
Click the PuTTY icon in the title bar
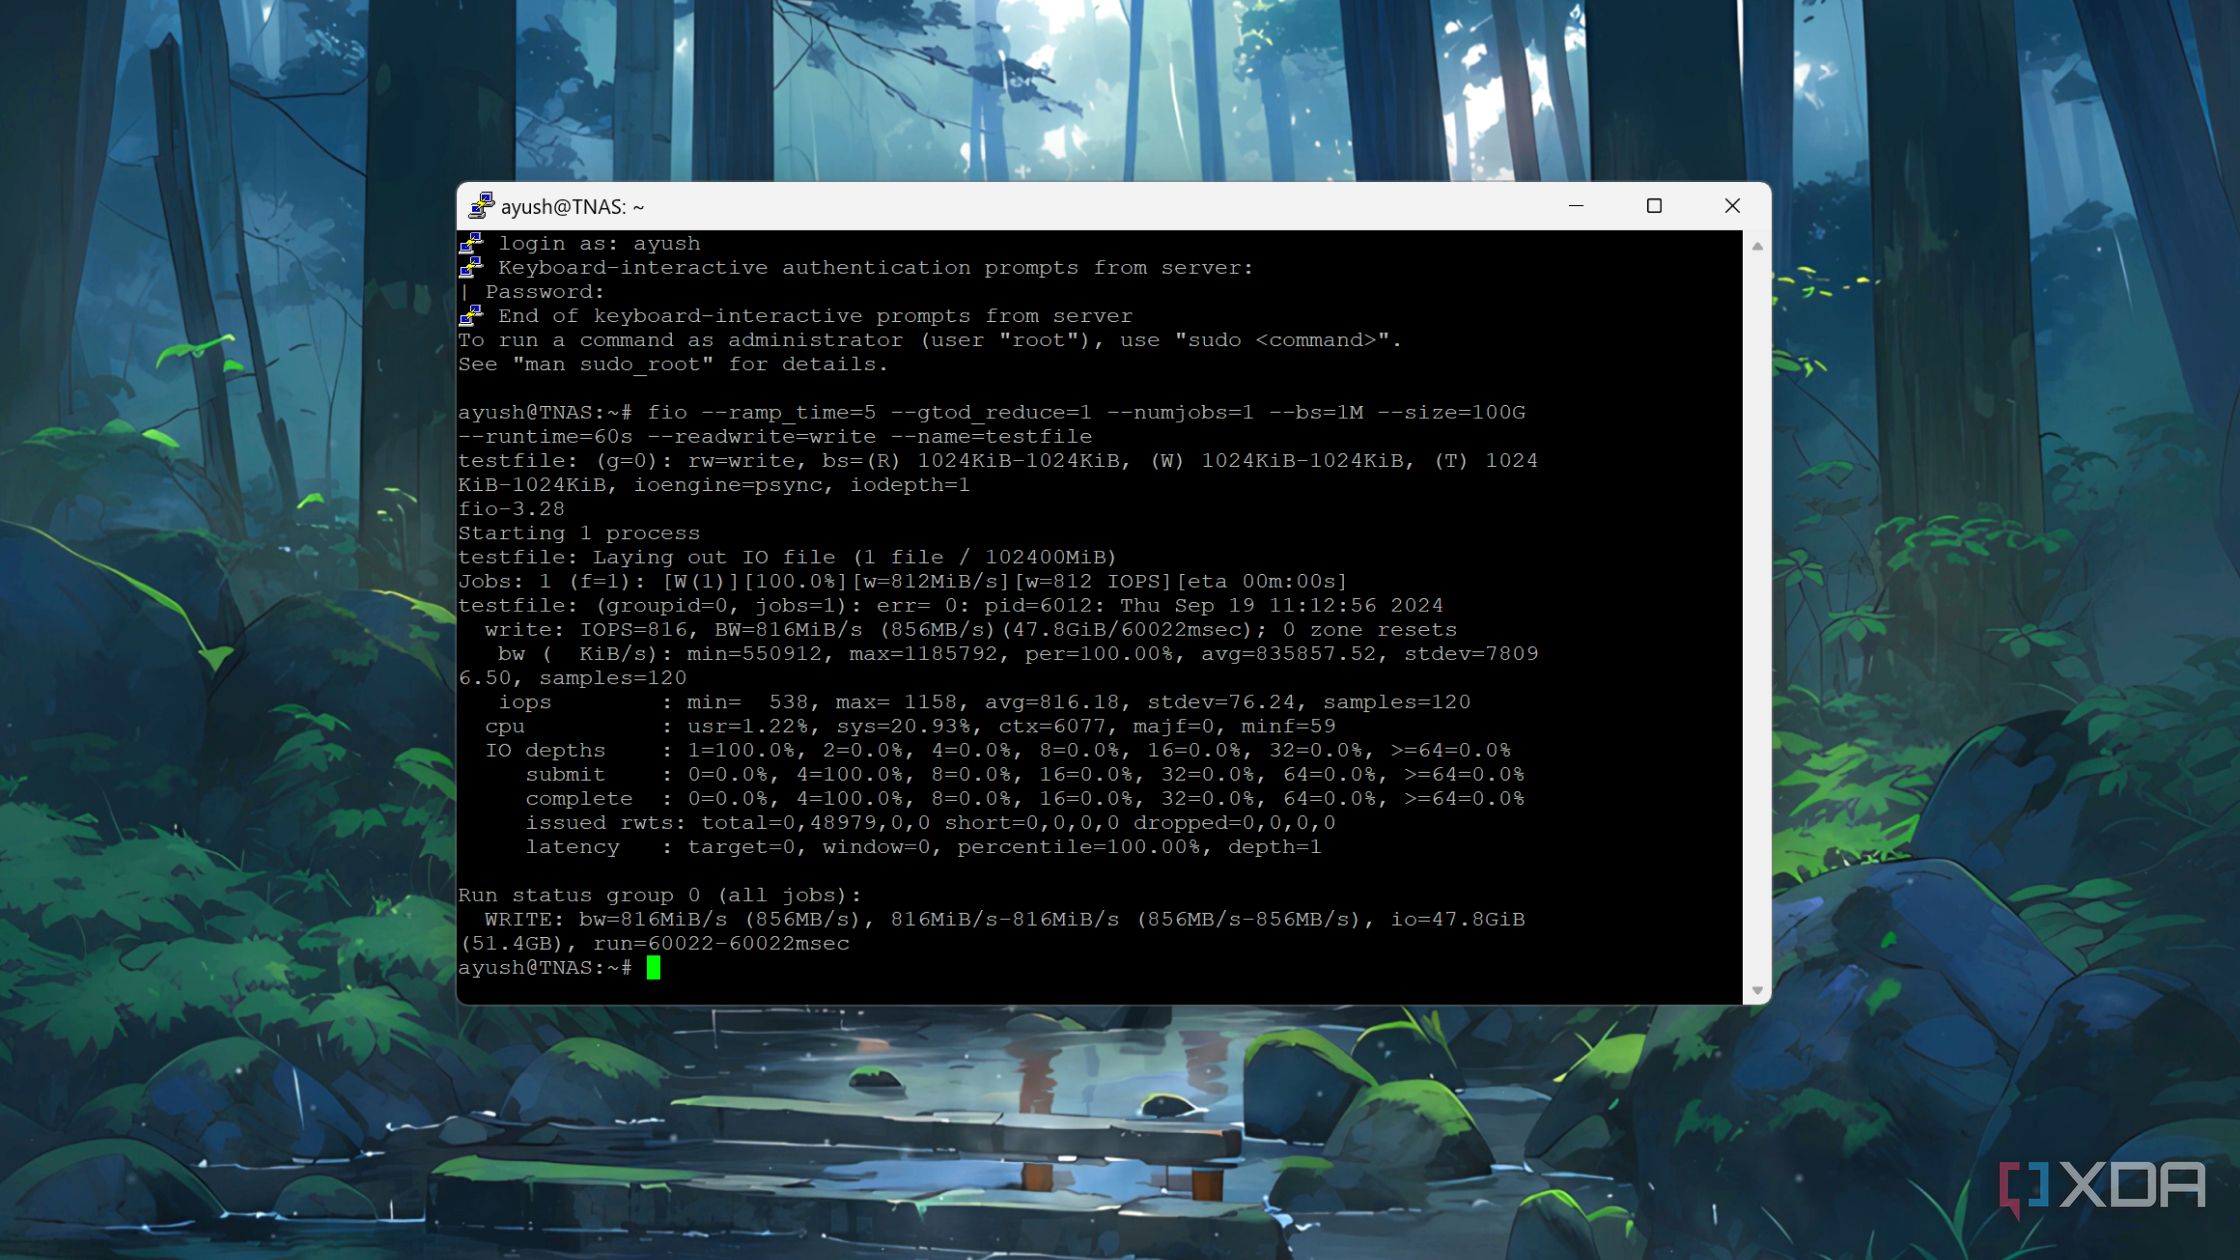point(484,206)
